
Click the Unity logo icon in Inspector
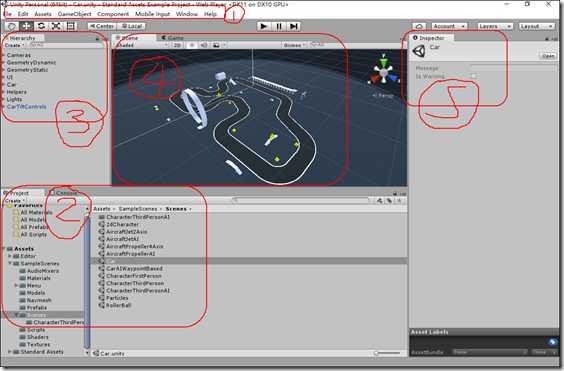(x=419, y=51)
